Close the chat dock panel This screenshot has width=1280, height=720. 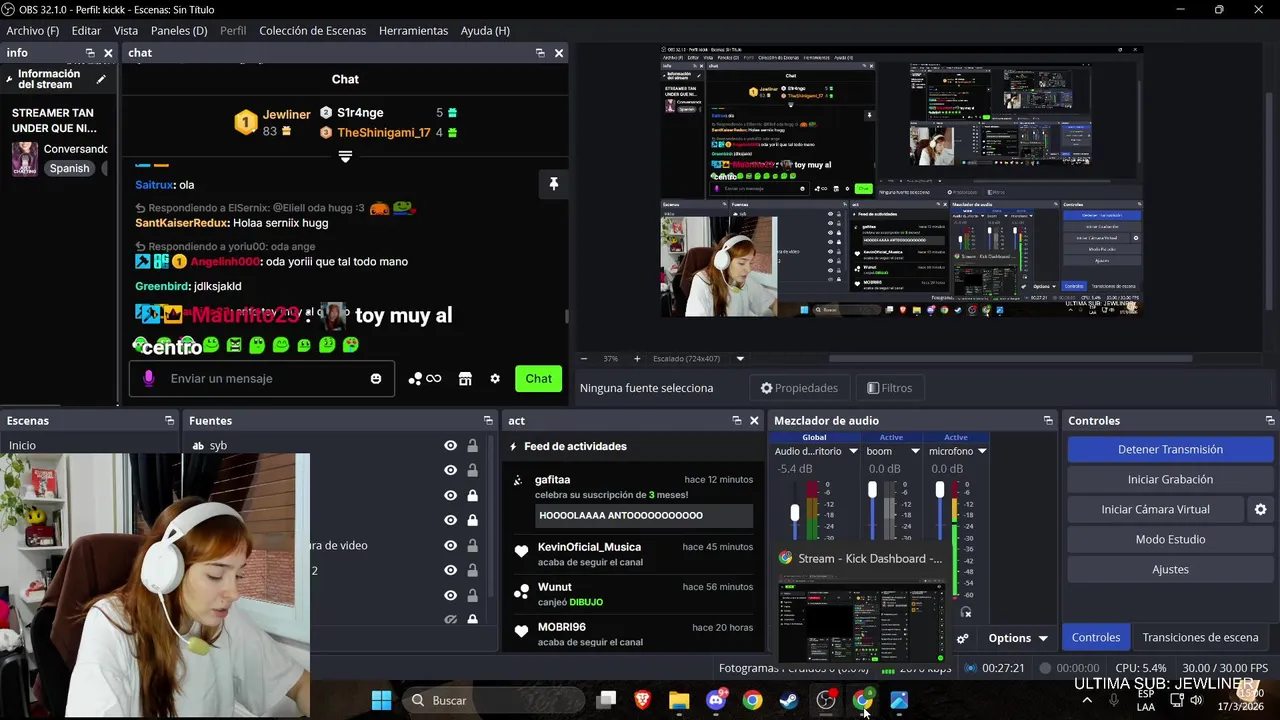[x=559, y=53]
